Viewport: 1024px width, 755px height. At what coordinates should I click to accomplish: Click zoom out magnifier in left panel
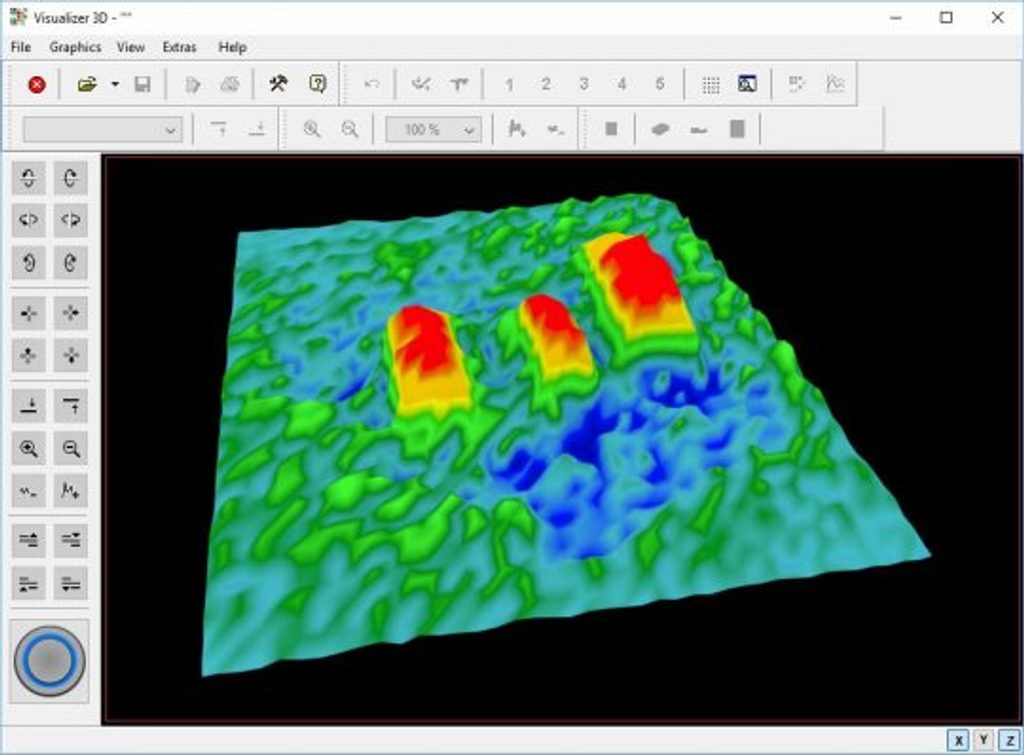tap(71, 449)
